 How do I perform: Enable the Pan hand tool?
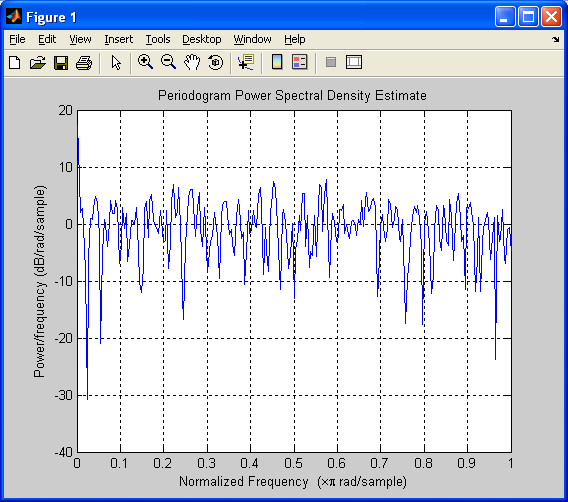pyautogui.click(x=192, y=62)
